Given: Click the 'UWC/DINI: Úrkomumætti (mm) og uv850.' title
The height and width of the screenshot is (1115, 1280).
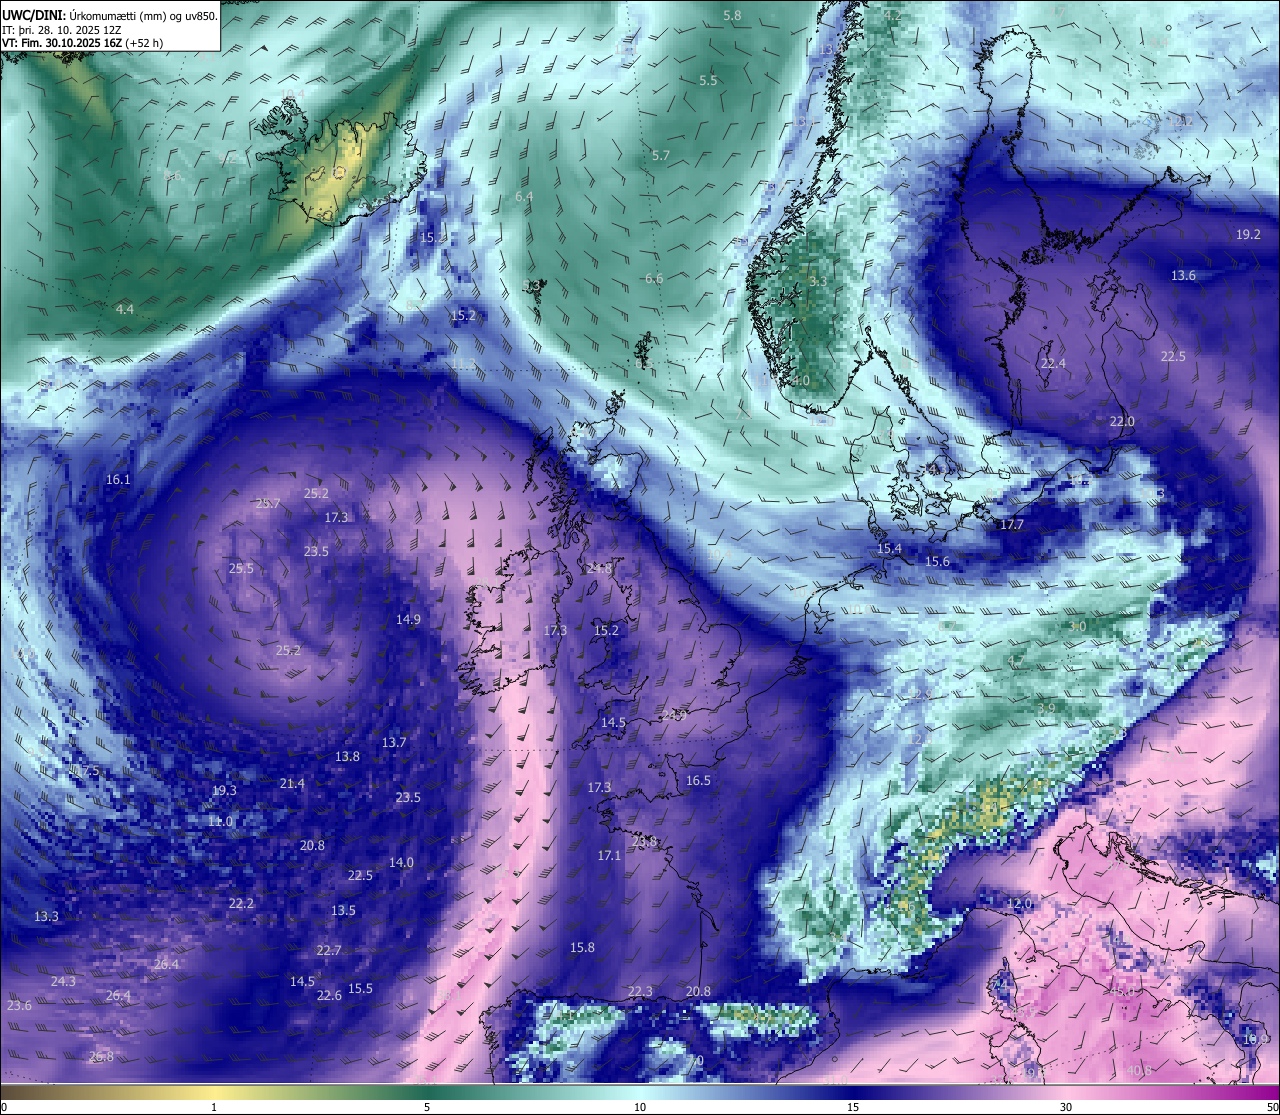Looking at the screenshot, I should point(109,15).
